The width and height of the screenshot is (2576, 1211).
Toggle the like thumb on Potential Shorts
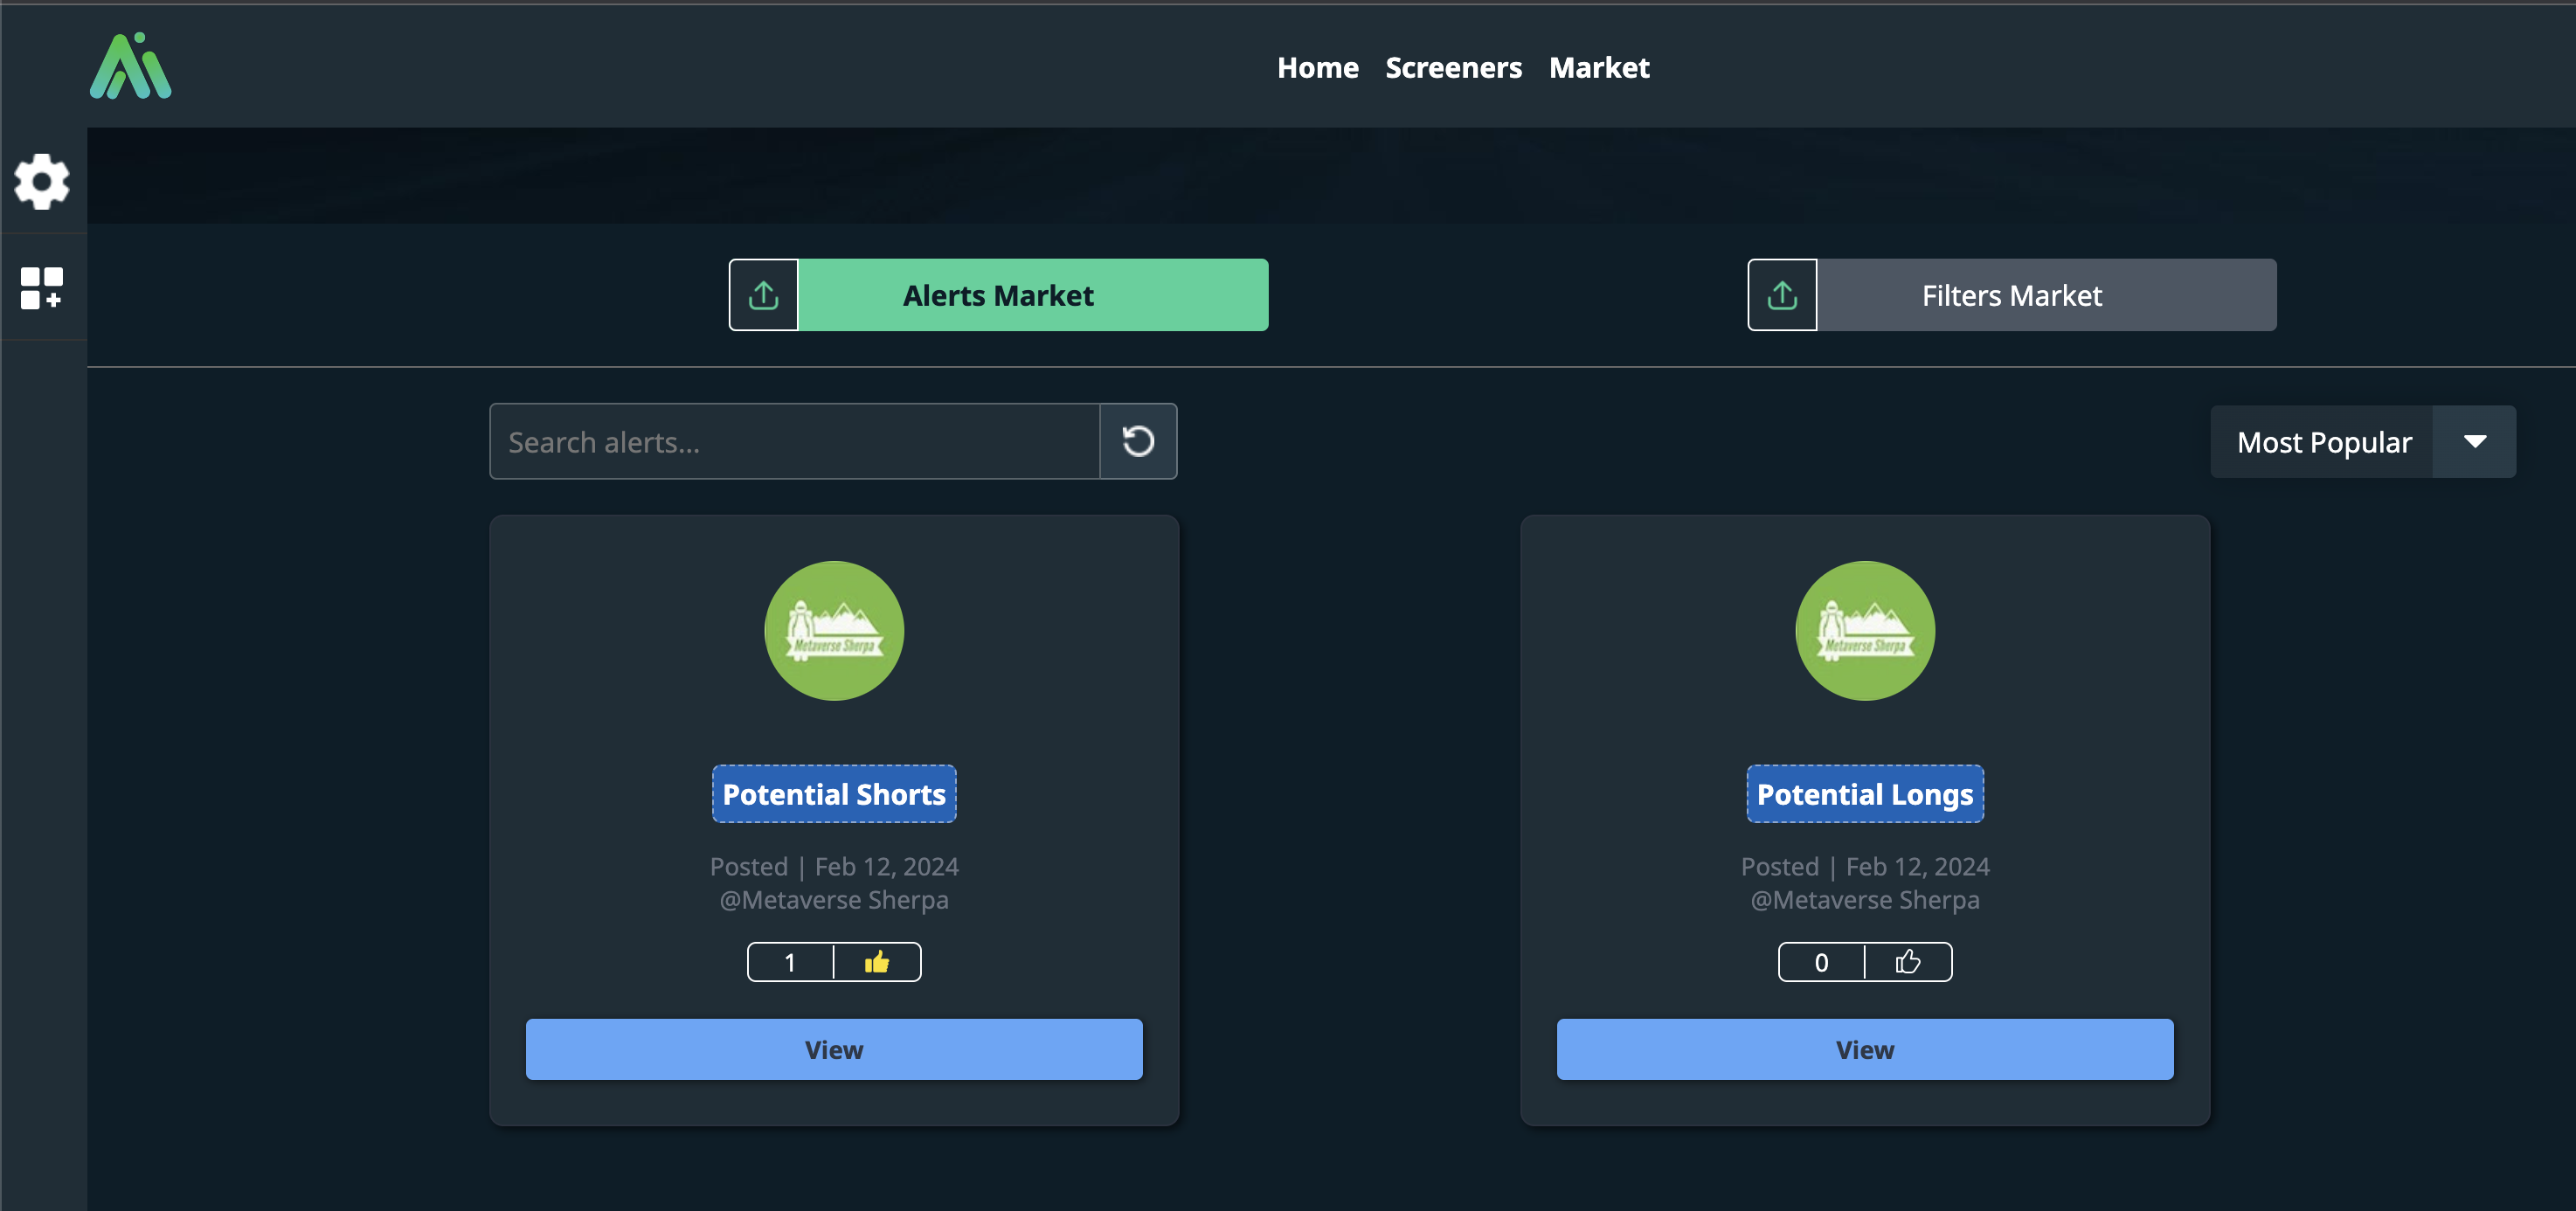tap(876, 962)
